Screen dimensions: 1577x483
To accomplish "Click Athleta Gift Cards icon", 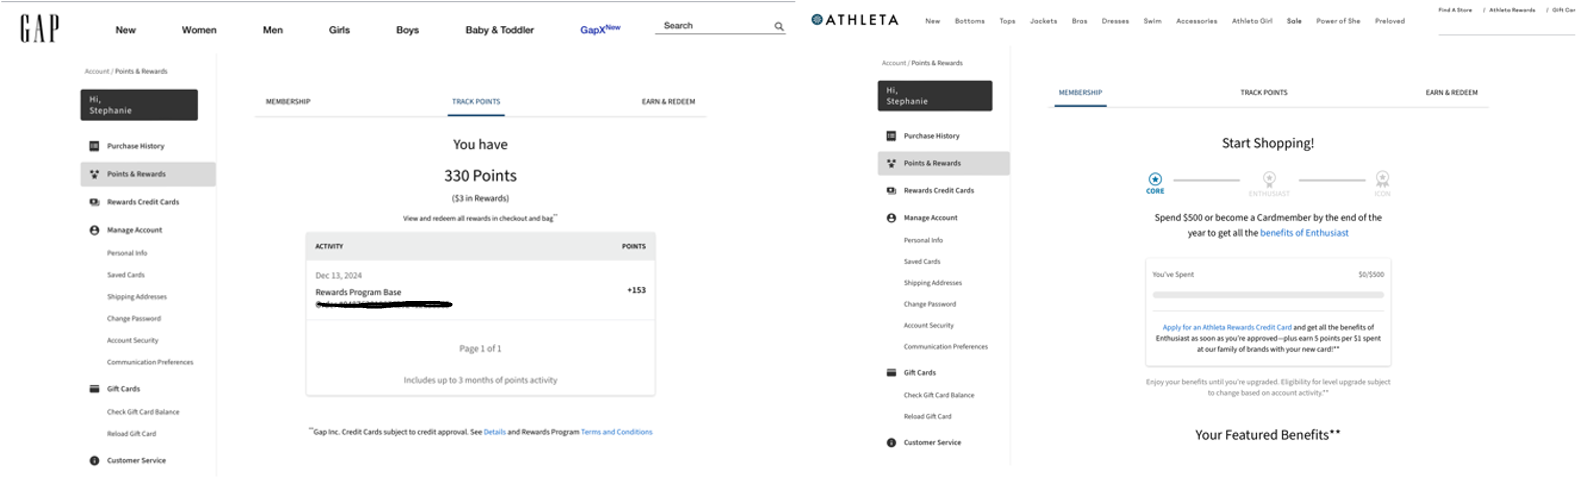I will [x=891, y=372].
